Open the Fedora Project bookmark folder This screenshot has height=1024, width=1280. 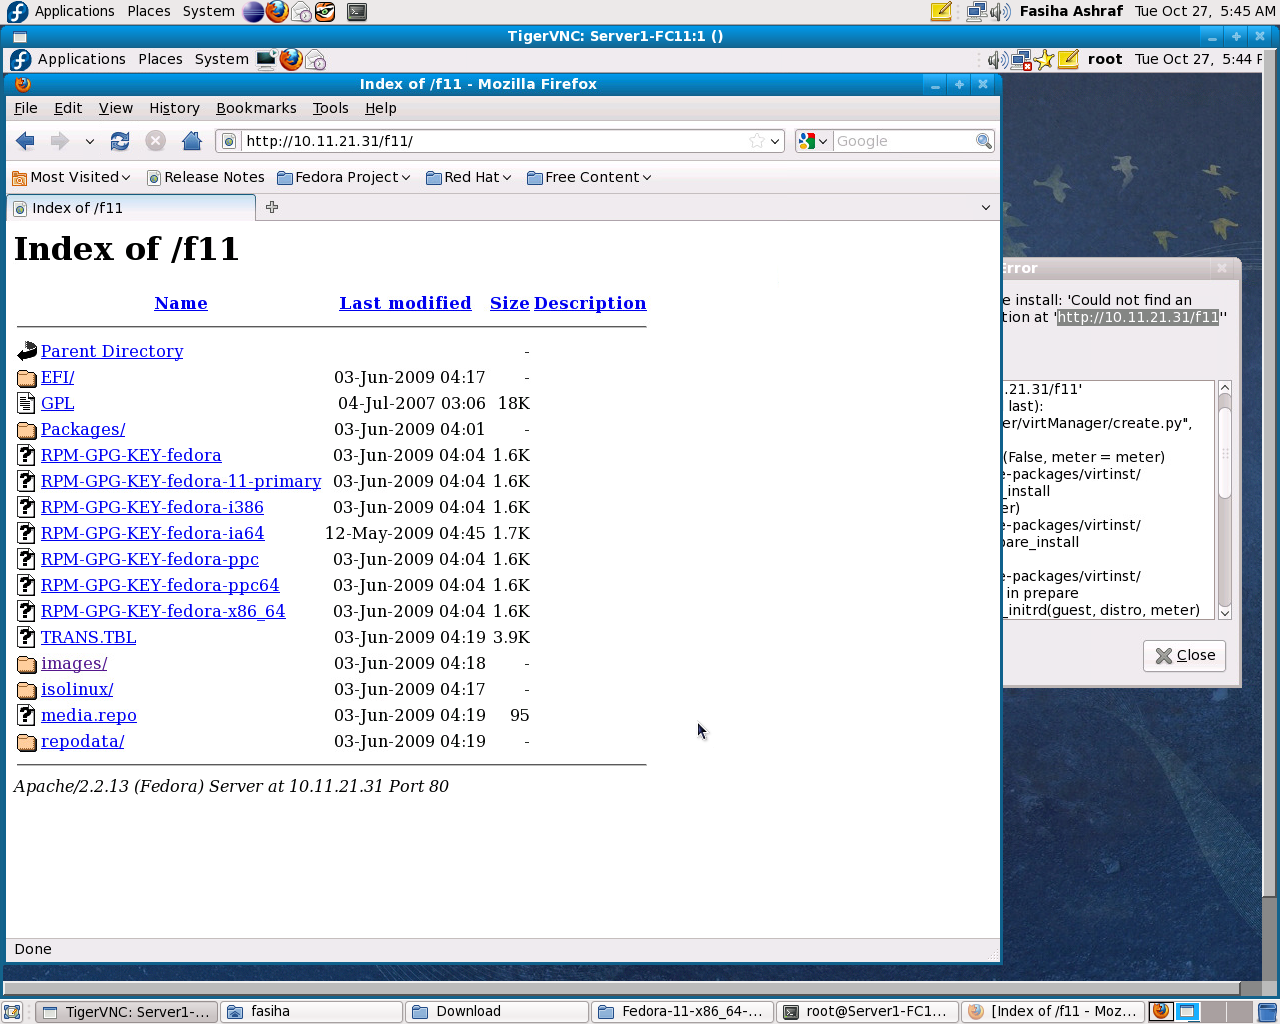[x=344, y=177]
